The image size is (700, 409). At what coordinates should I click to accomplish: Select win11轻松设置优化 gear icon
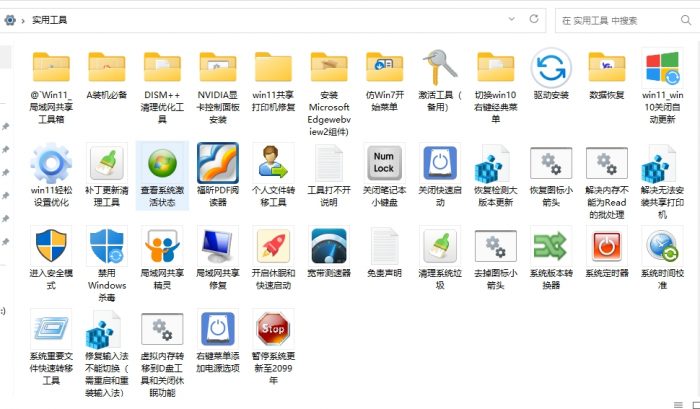51,163
